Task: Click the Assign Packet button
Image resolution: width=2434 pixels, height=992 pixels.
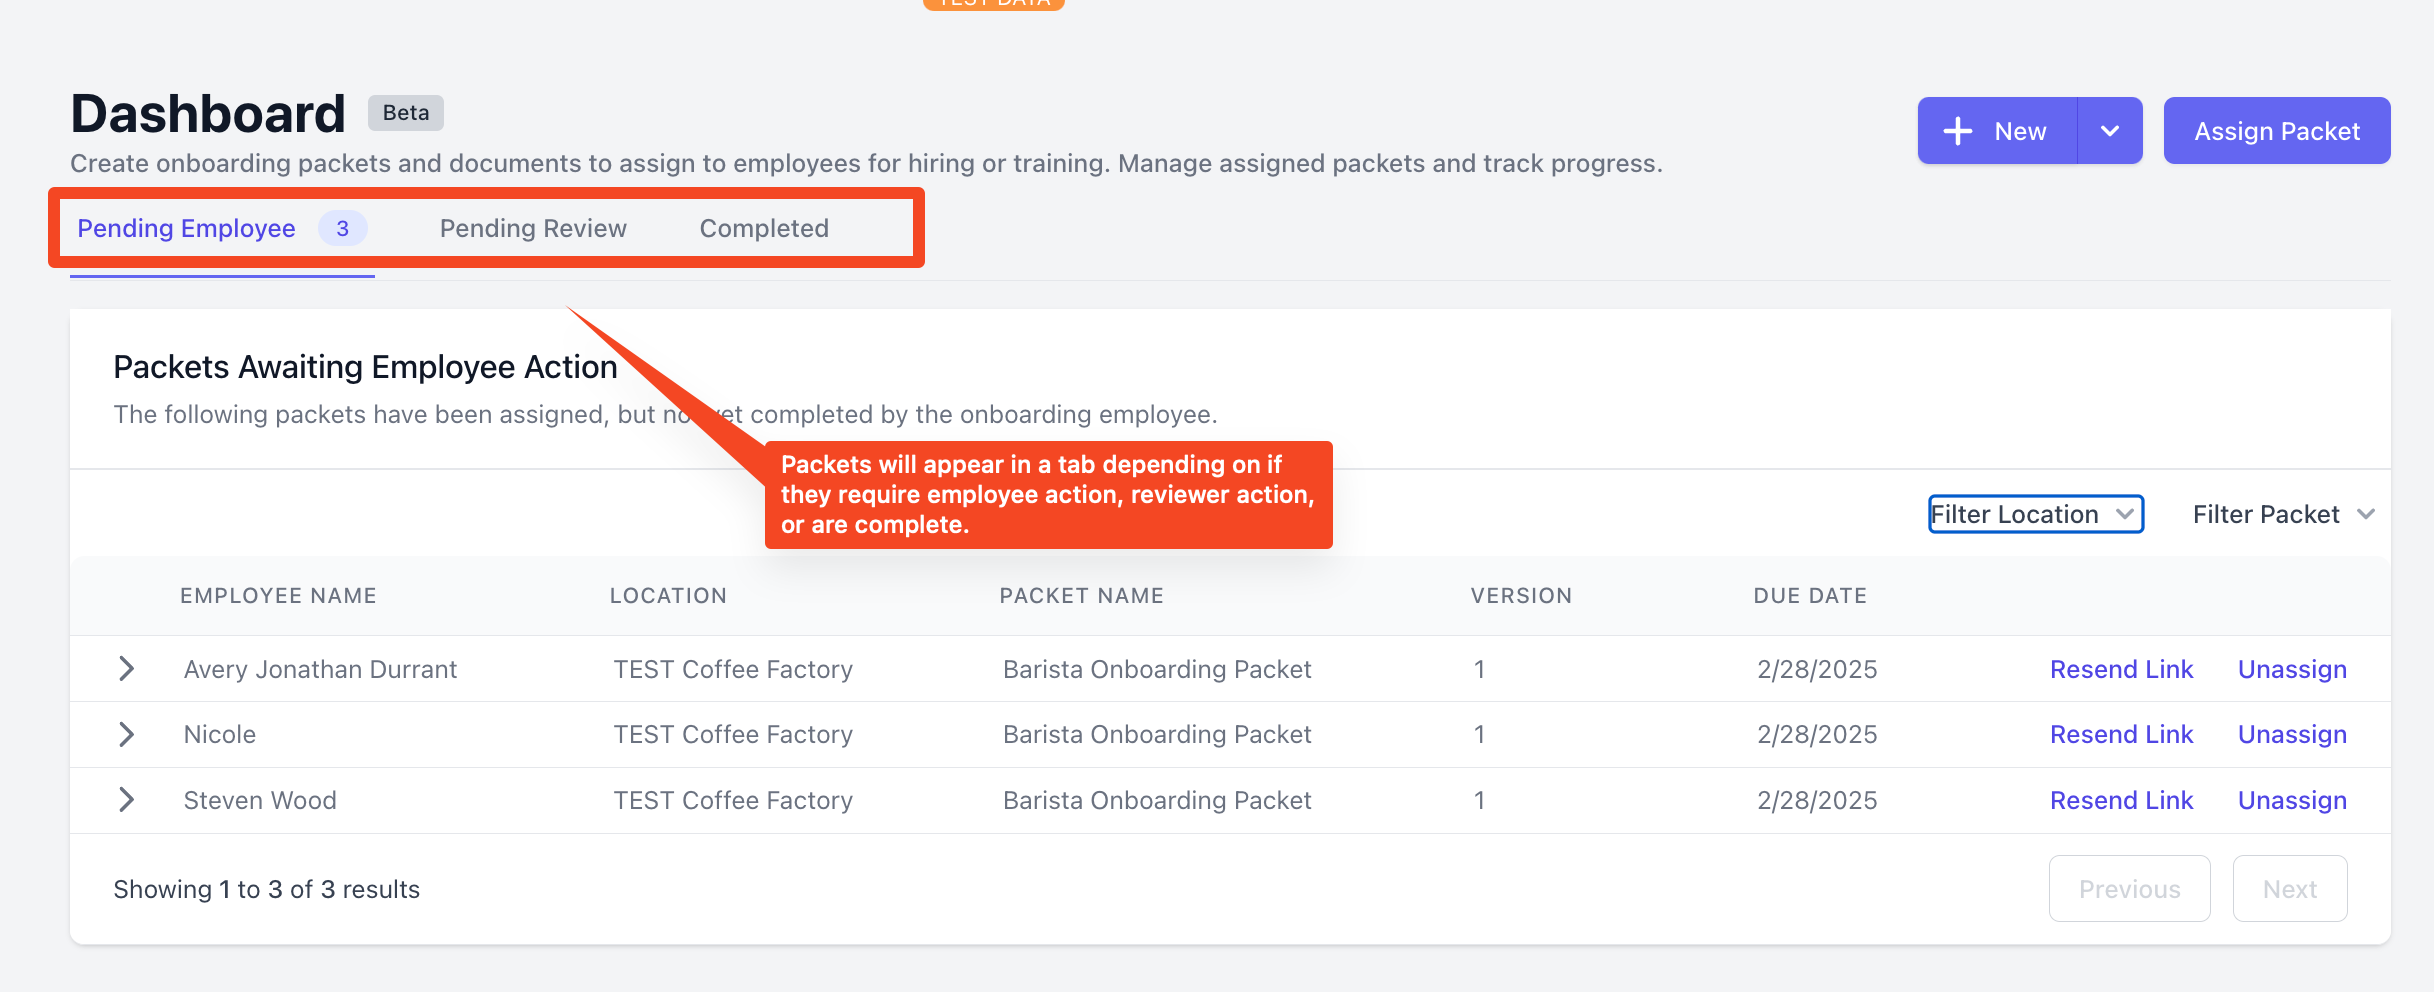Action: 2277,131
